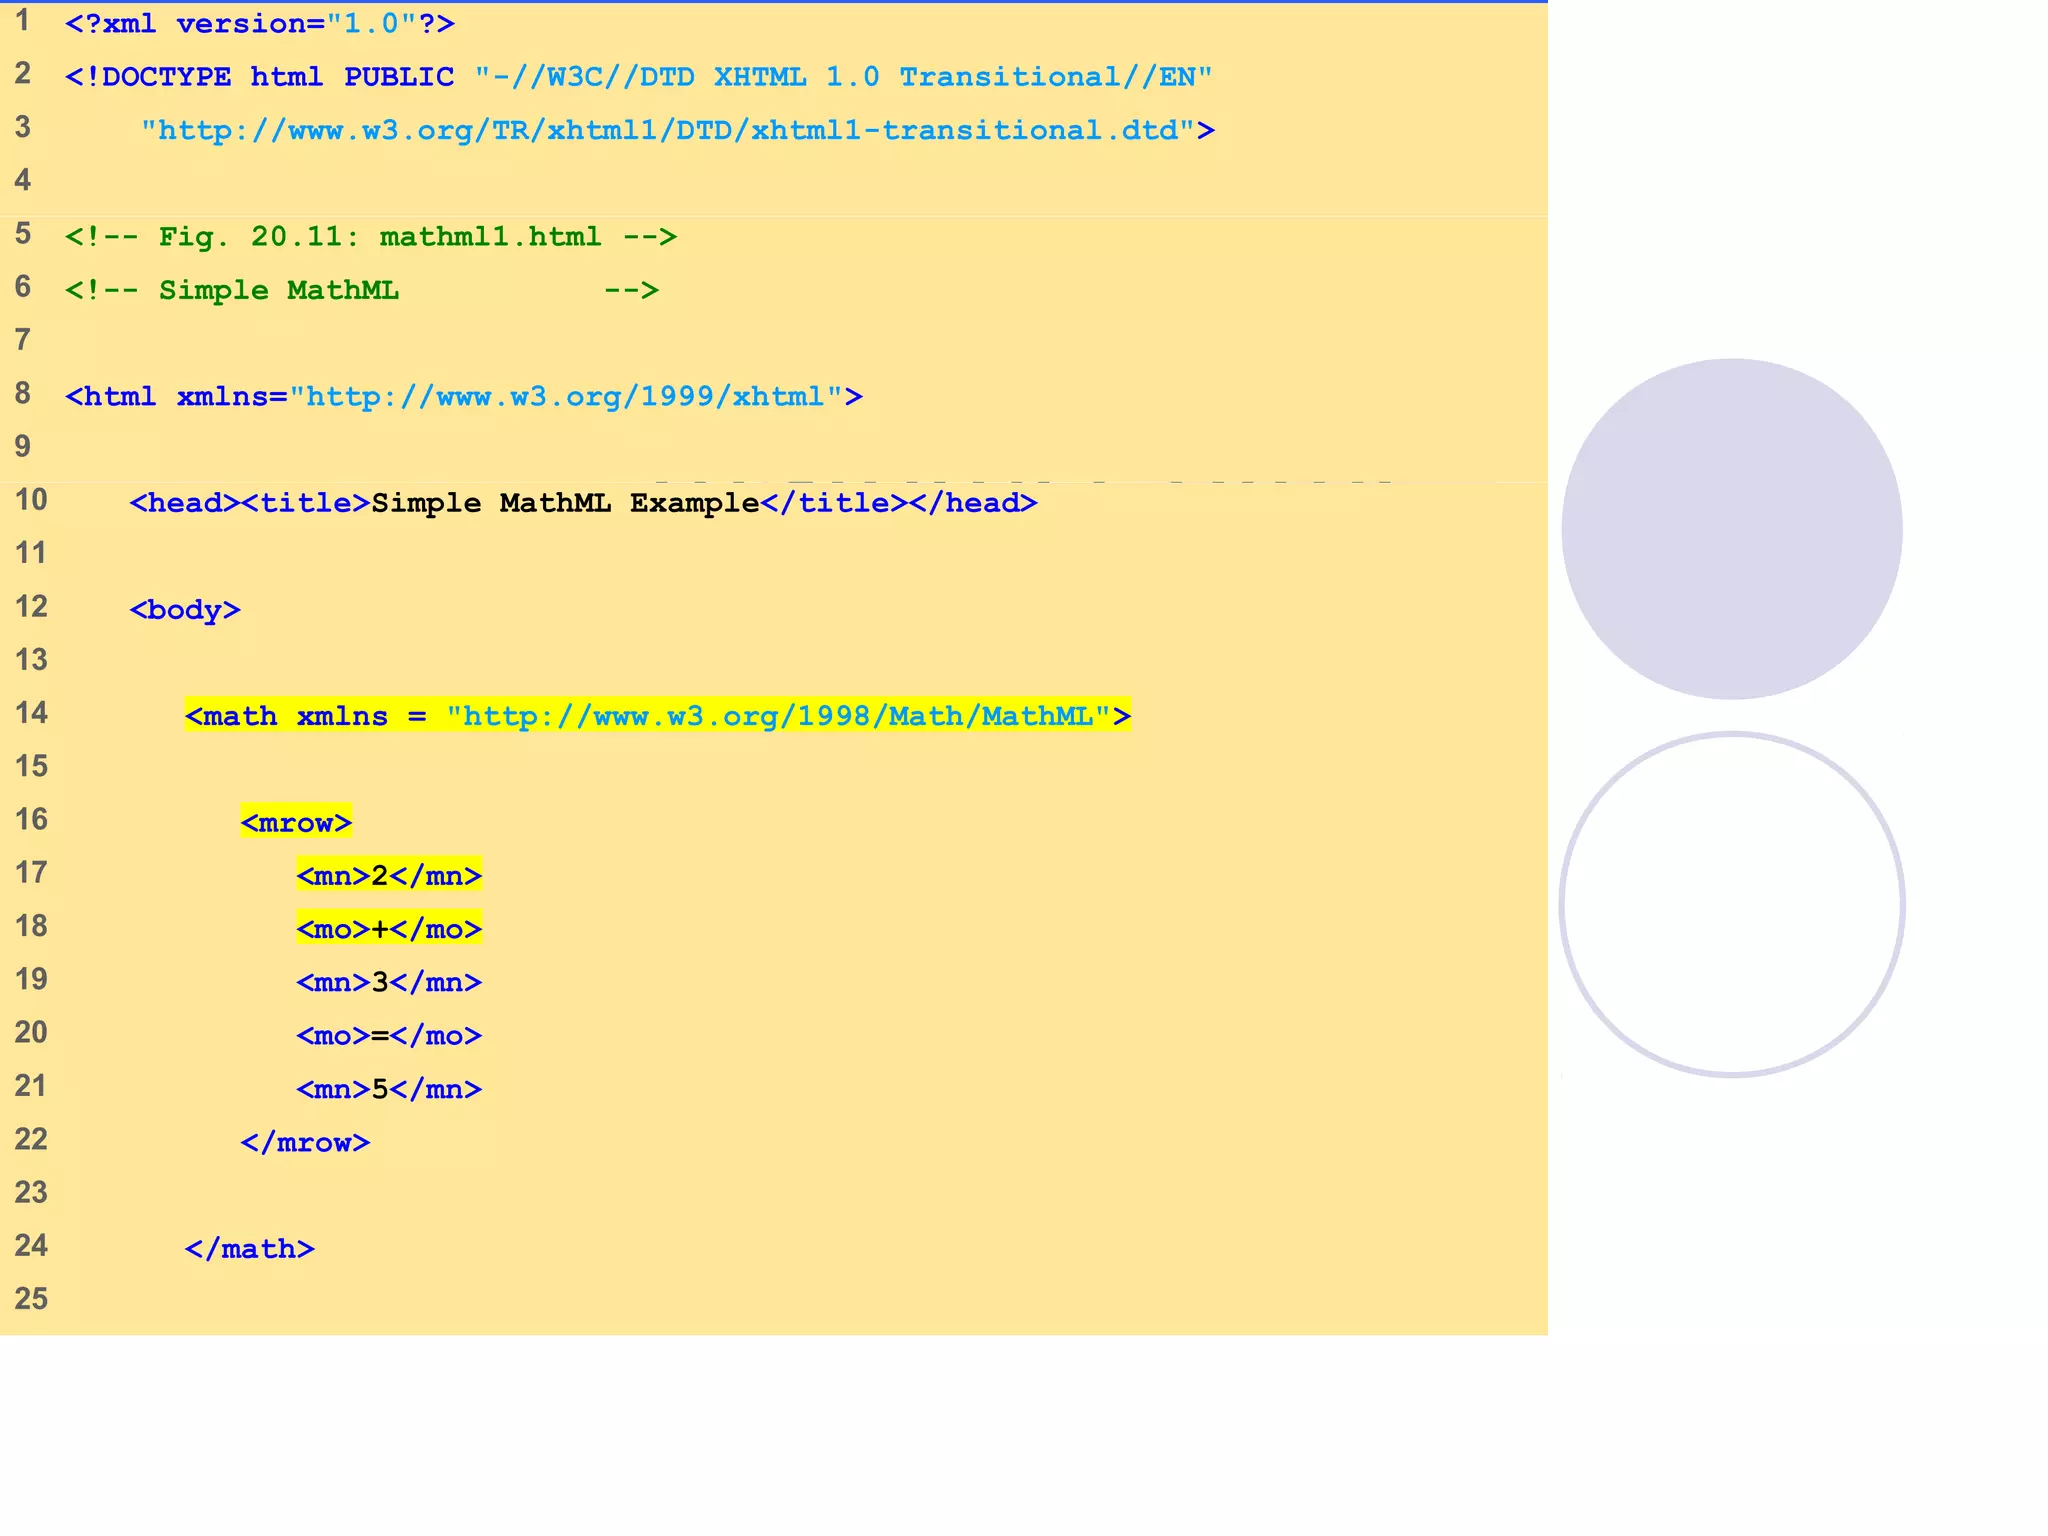
Task: Select the 'Simple MathML' comment line
Action: coord(362,290)
